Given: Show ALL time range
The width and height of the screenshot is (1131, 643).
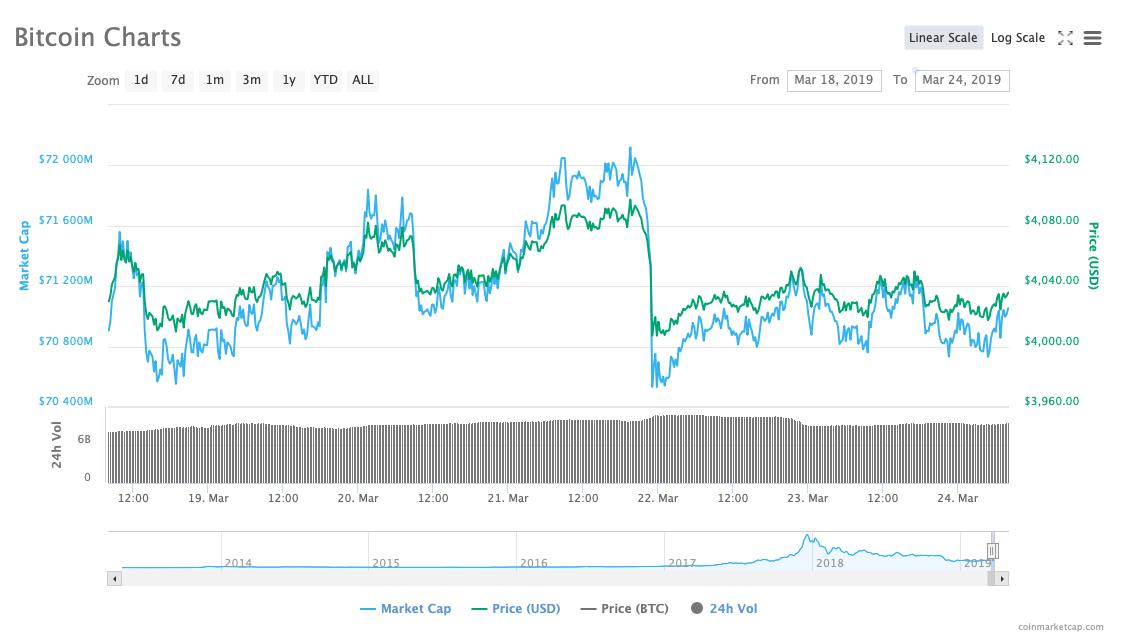Looking at the screenshot, I should (363, 80).
